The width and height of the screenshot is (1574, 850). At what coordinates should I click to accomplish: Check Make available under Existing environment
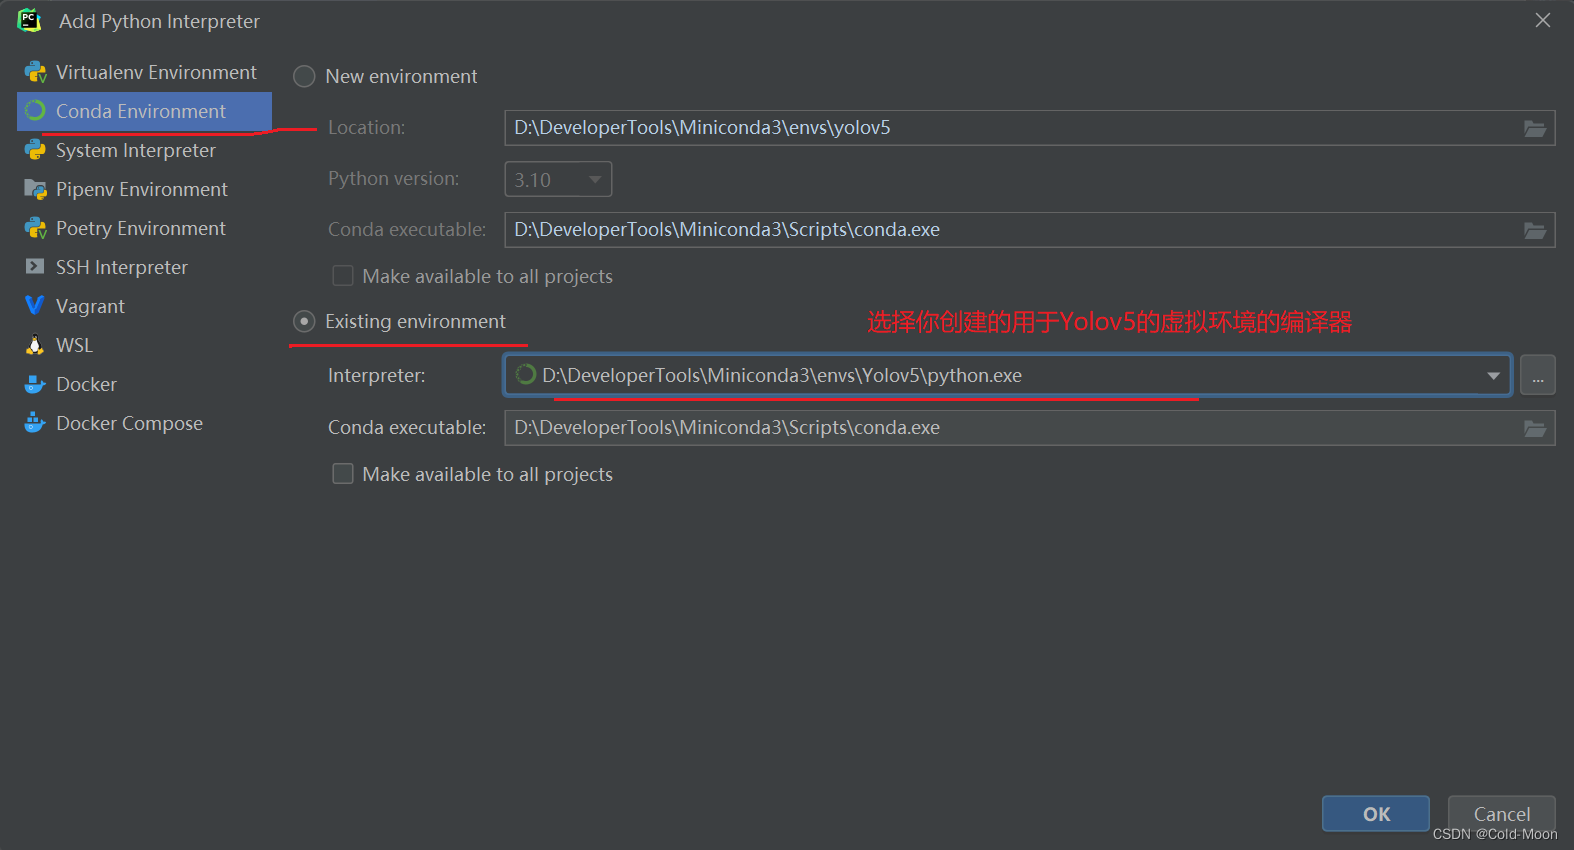343,474
